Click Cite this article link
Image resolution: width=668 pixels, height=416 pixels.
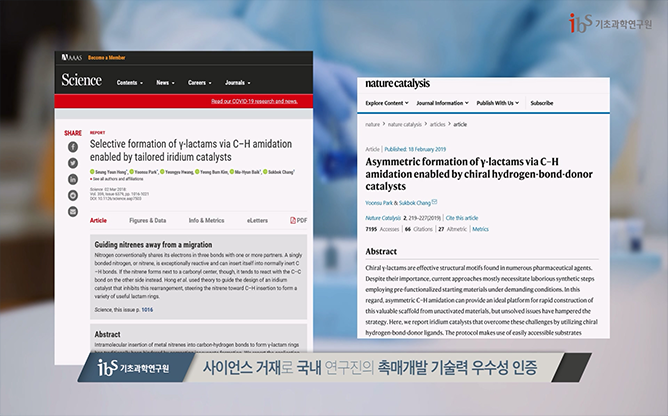click(462, 218)
